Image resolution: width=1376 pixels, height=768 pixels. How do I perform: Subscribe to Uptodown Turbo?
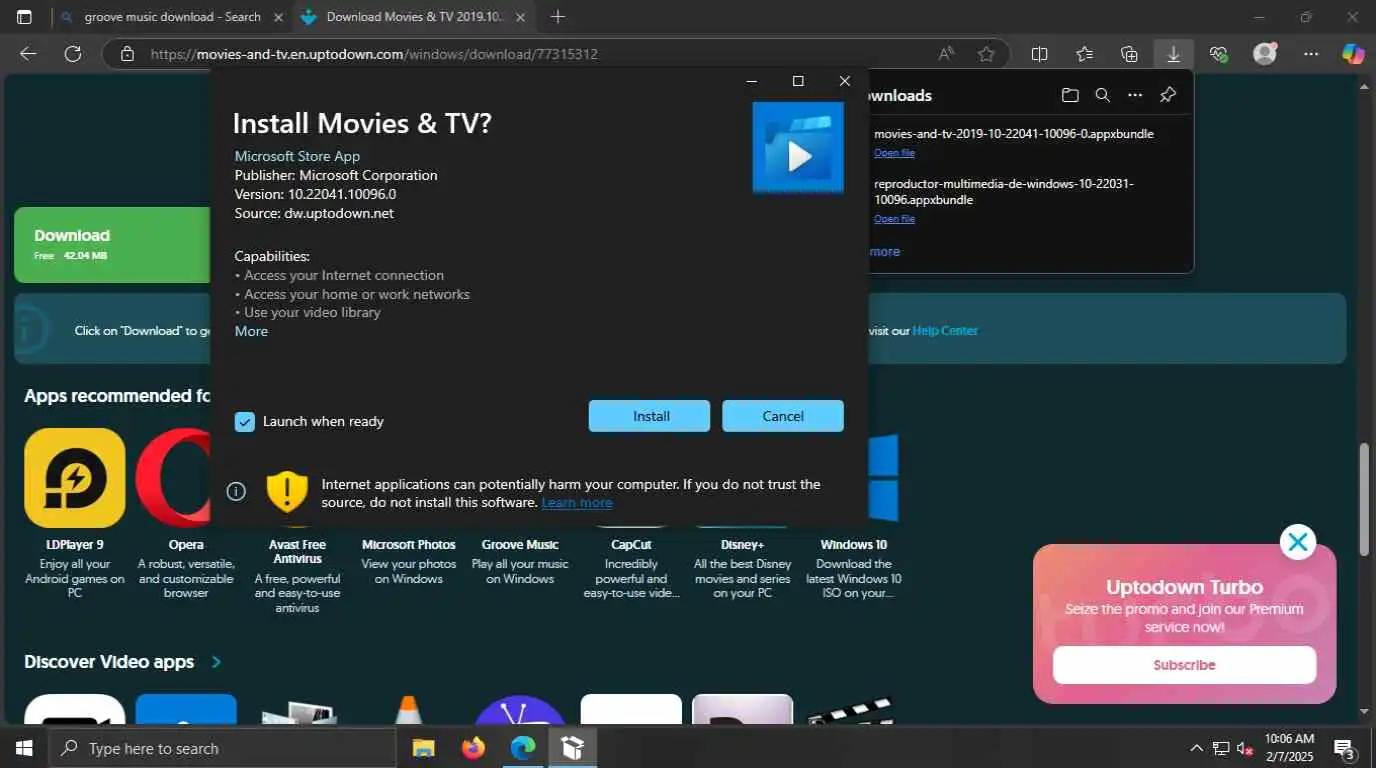click(1184, 665)
